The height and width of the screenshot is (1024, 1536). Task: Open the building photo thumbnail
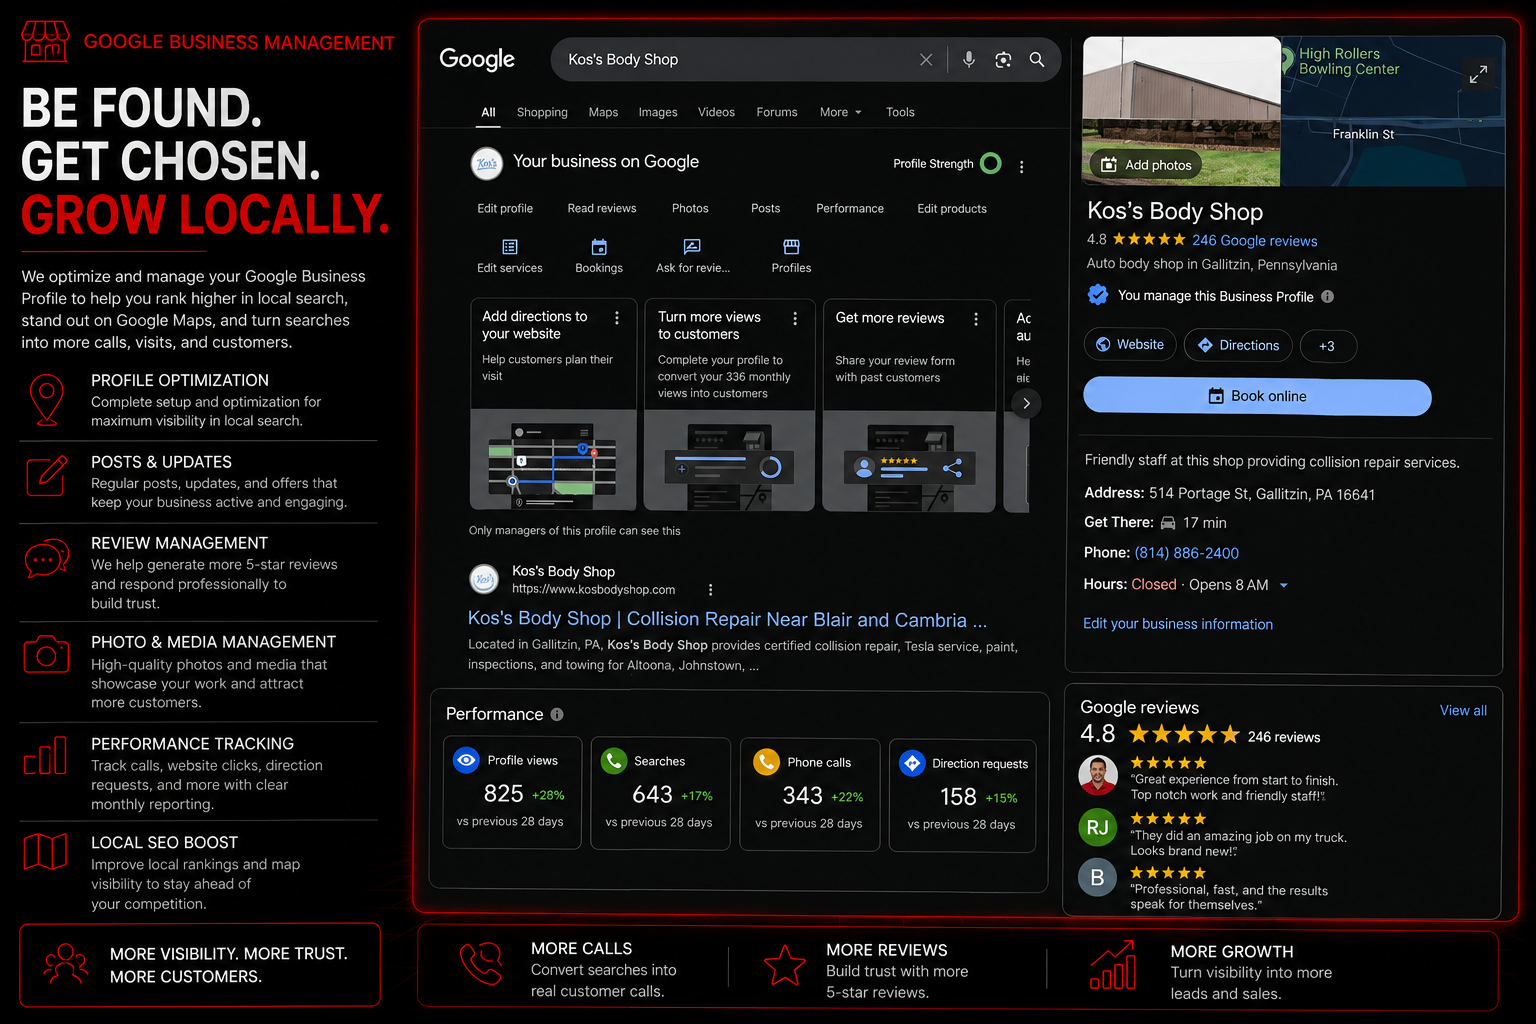[1181, 111]
